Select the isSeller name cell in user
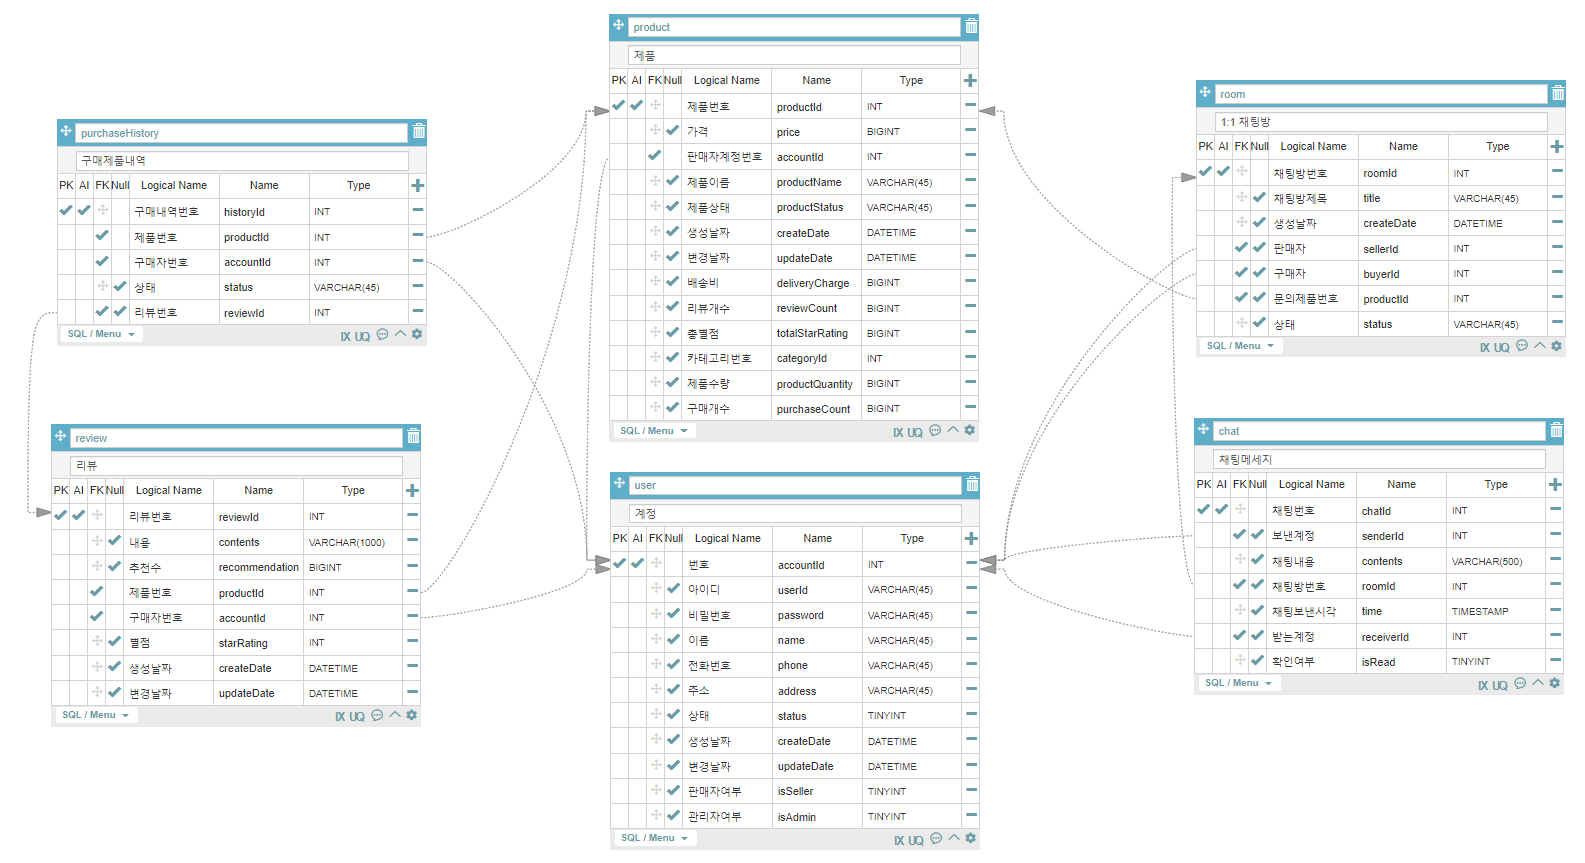Viewport: 1585px width, 863px height. pos(816,791)
